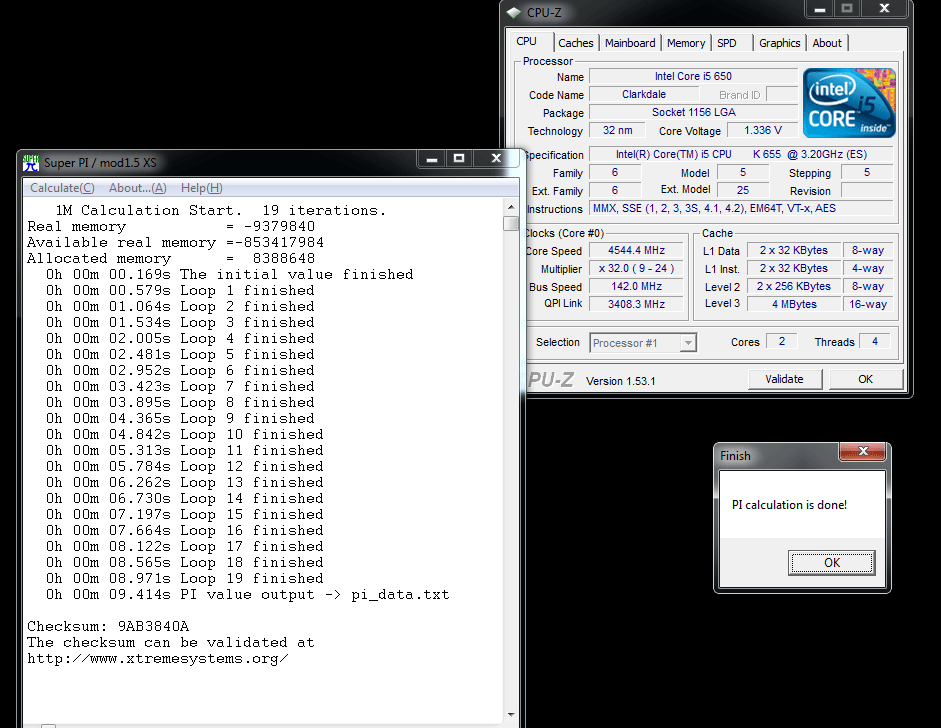Click the Core Voltage value '1.336 V'
The width and height of the screenshot is (941, 728).
(763, 130)
